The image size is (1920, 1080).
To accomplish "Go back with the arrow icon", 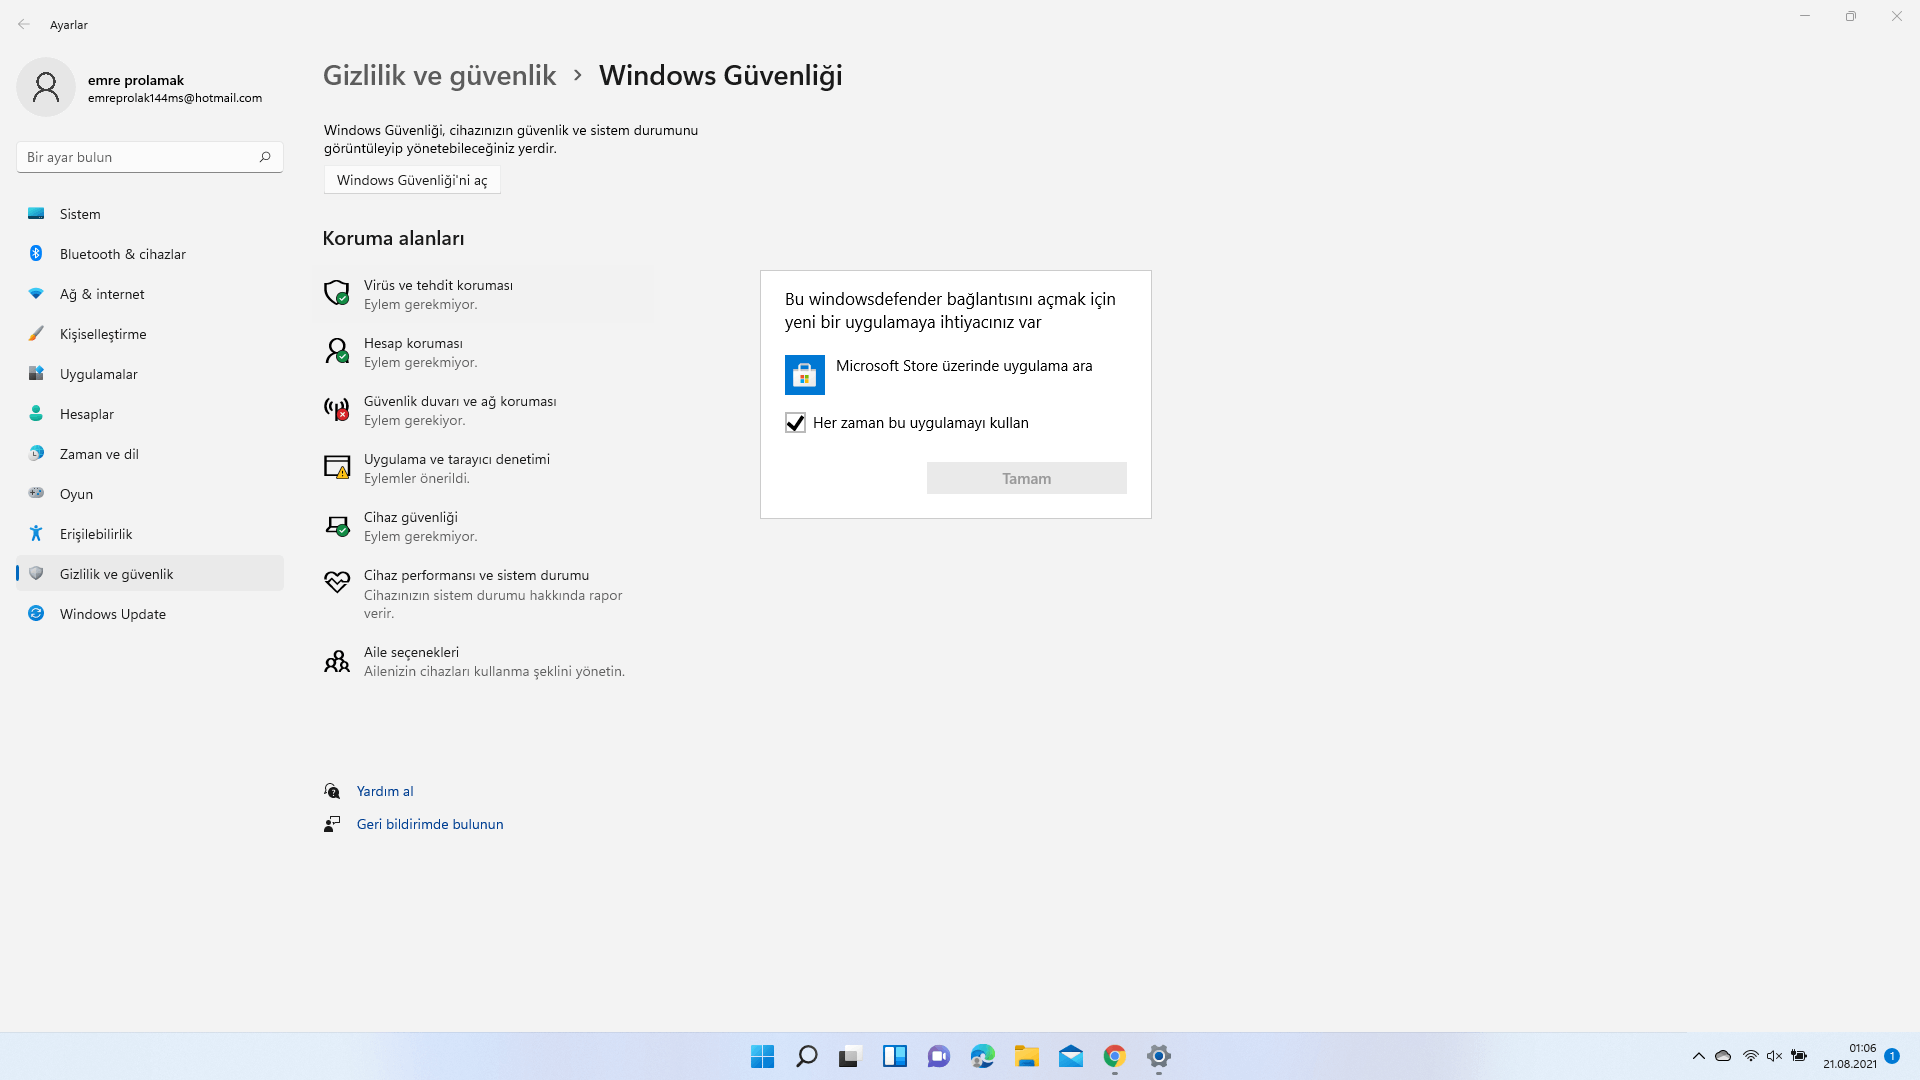I will [x=24, y=24].
